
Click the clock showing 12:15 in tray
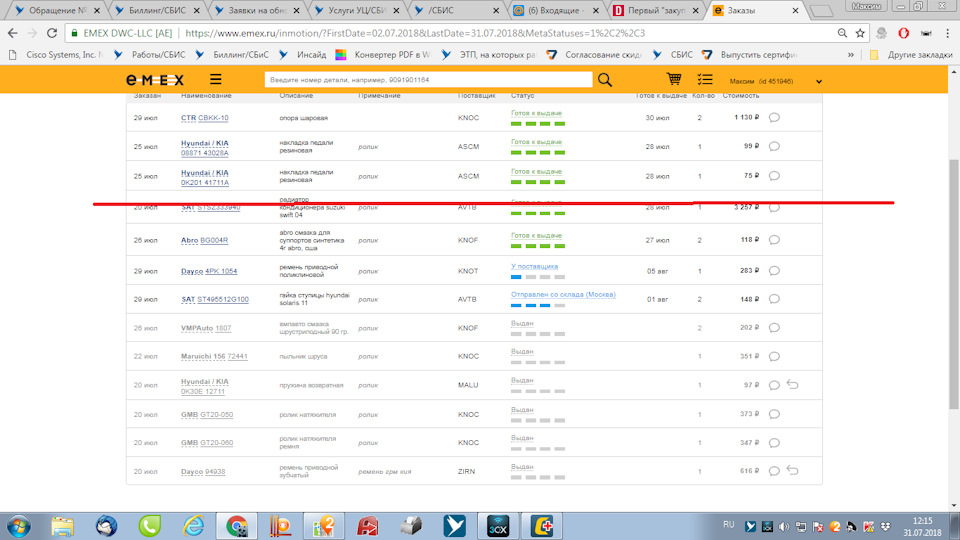(923, 521)
